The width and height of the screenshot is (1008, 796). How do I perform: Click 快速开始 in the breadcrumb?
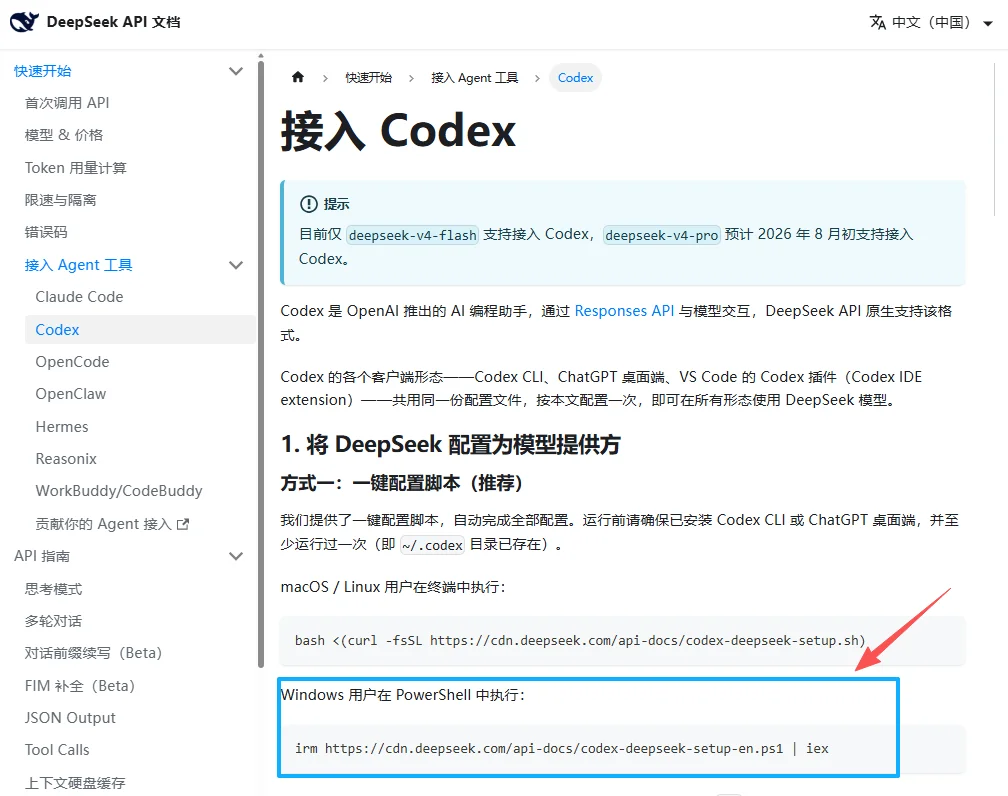tap(368, 78)
